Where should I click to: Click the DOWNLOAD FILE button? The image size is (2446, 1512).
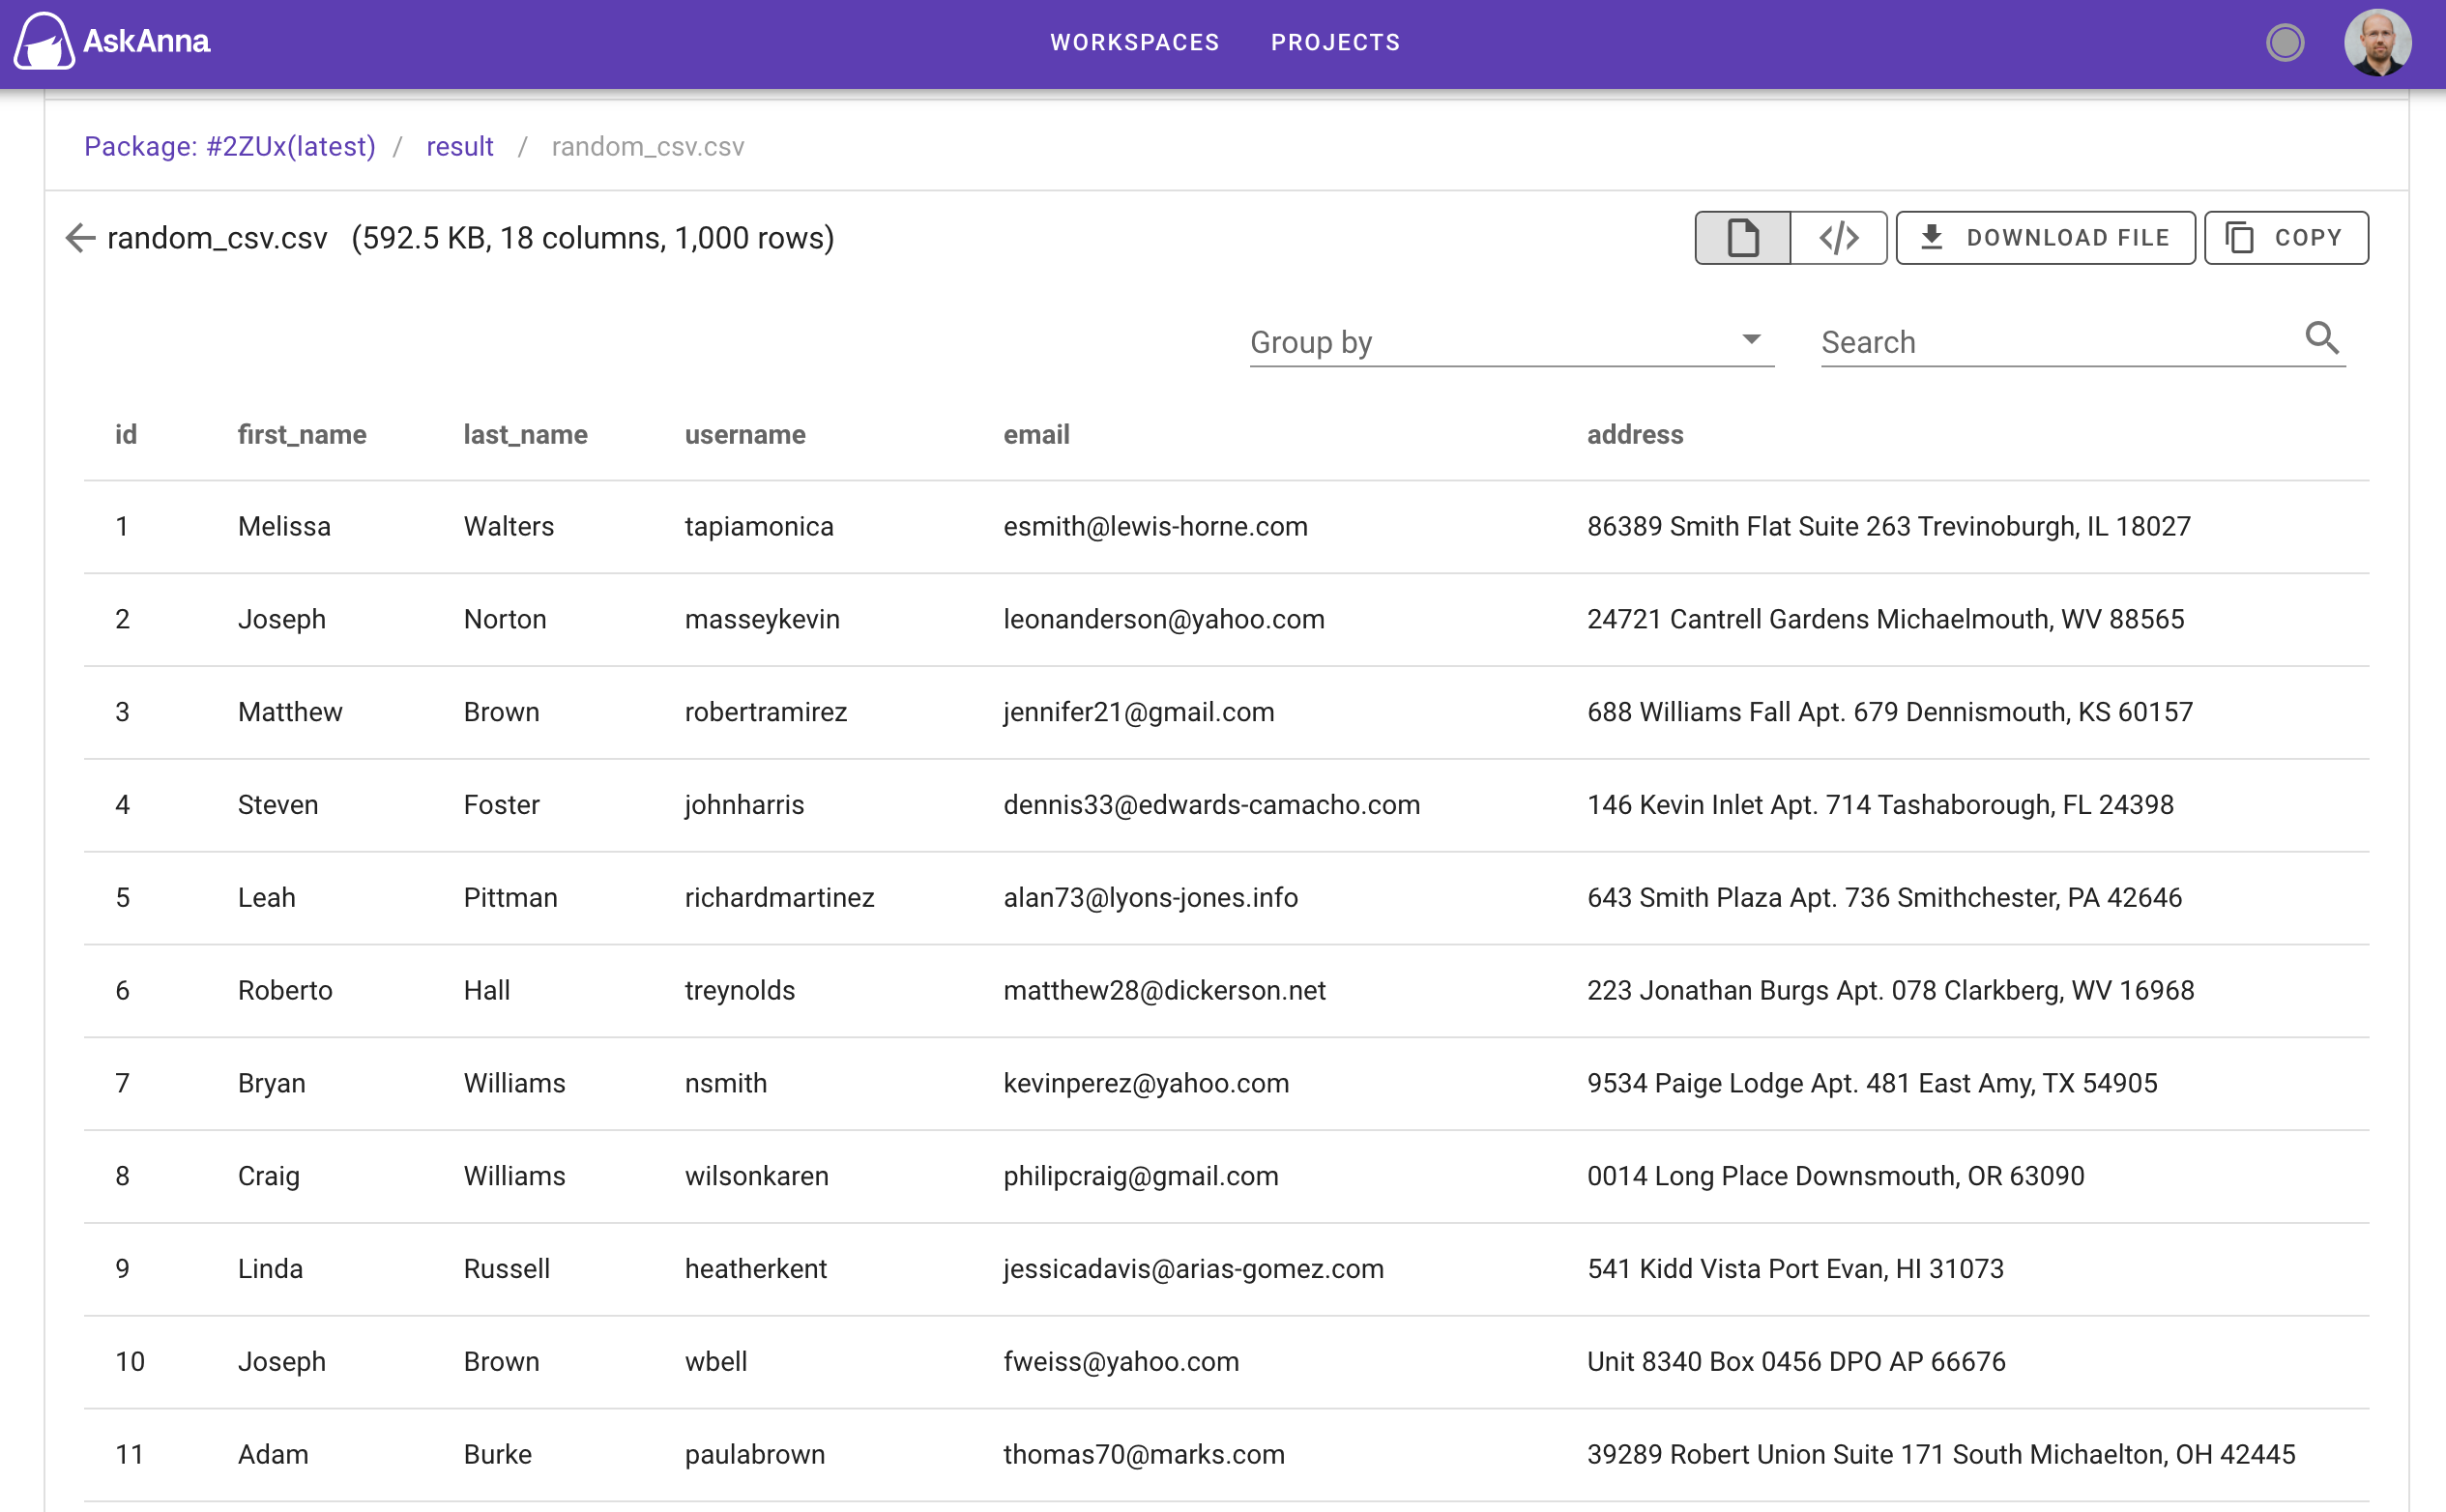(x=2044, y=236)
